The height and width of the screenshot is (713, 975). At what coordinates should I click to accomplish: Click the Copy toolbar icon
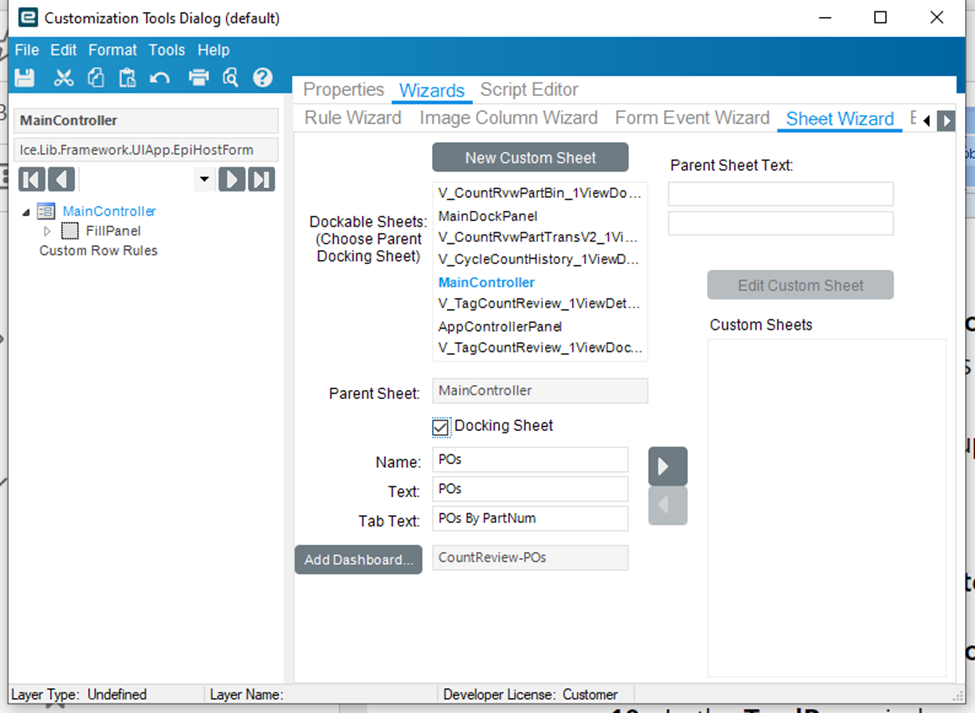[96, 78]
